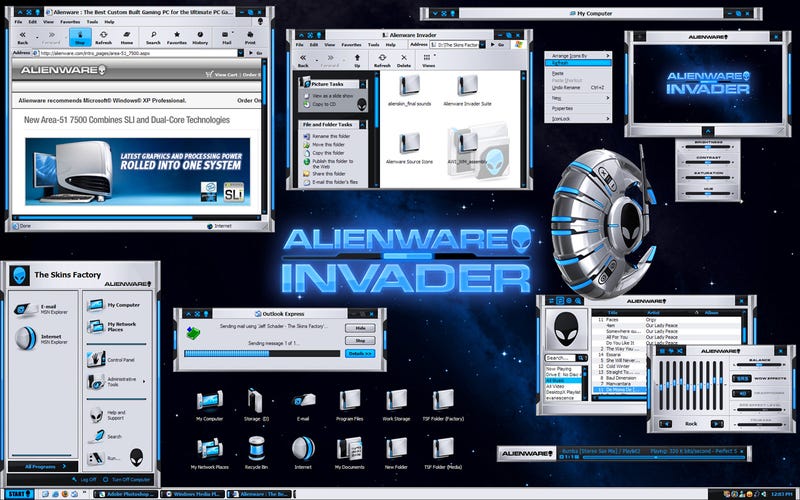Expand All Programs in Start menu
Image resolution: width=800 pixels, height=500 pixels.
click(44, 466)
